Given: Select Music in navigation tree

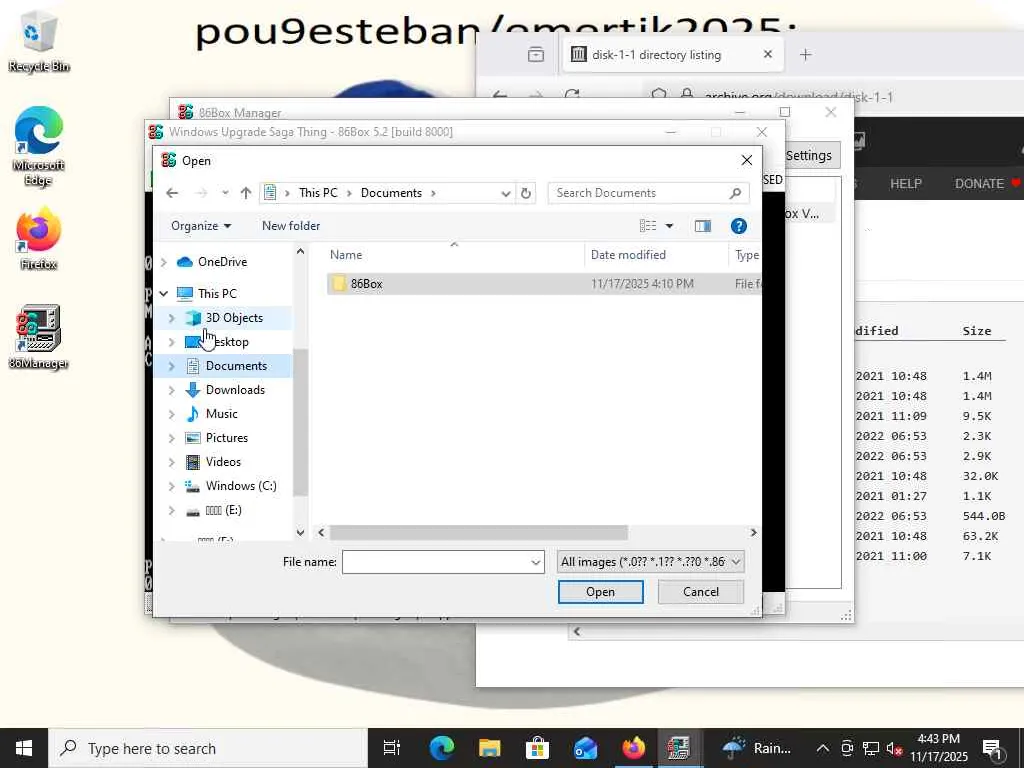Looking at the screenshot, I should (221, 414).
